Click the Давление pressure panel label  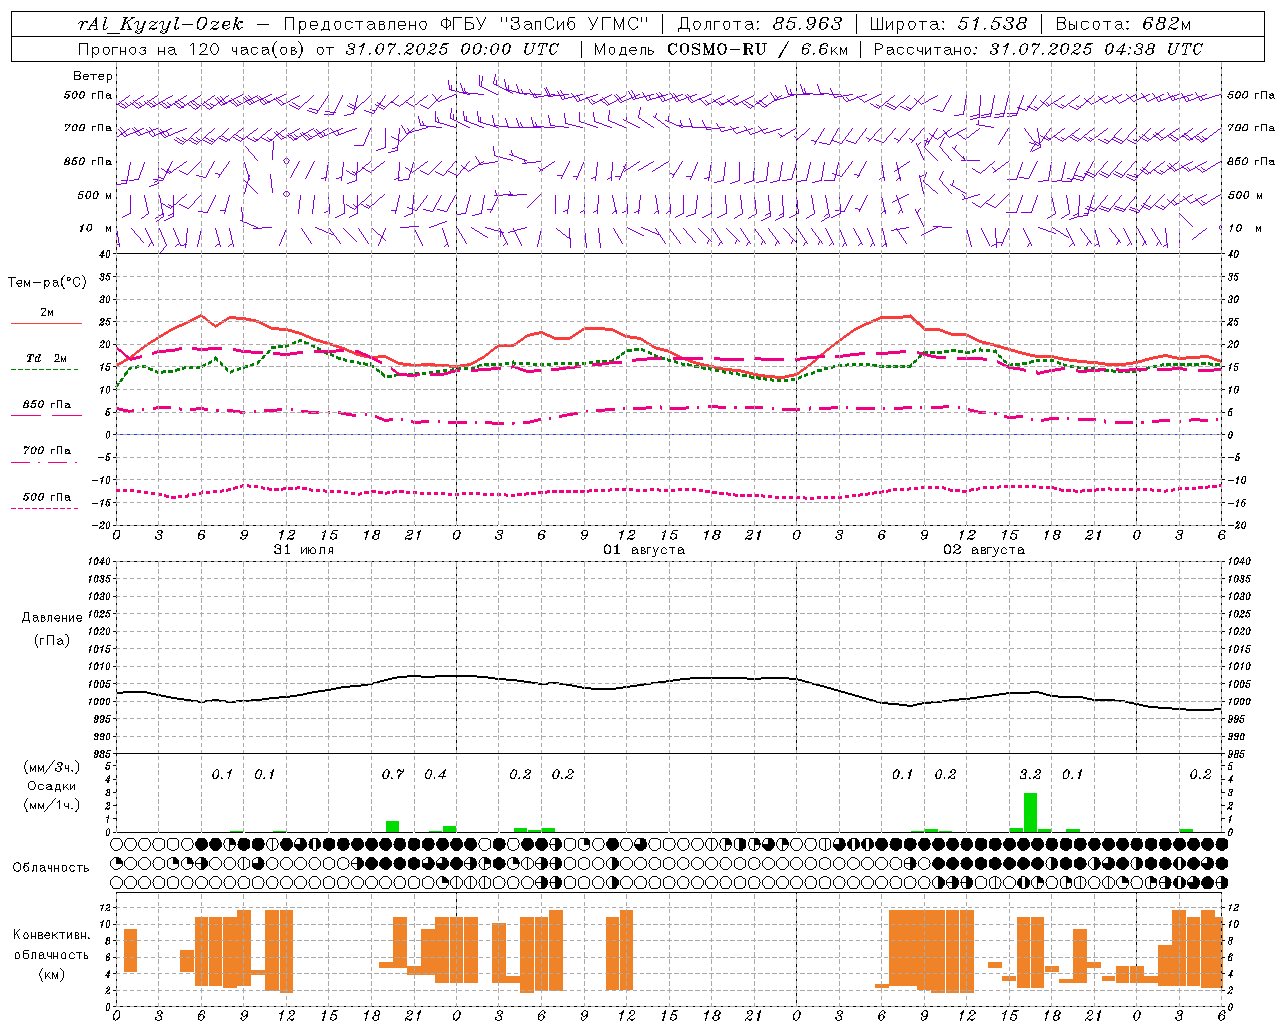[x=52, y=618]
